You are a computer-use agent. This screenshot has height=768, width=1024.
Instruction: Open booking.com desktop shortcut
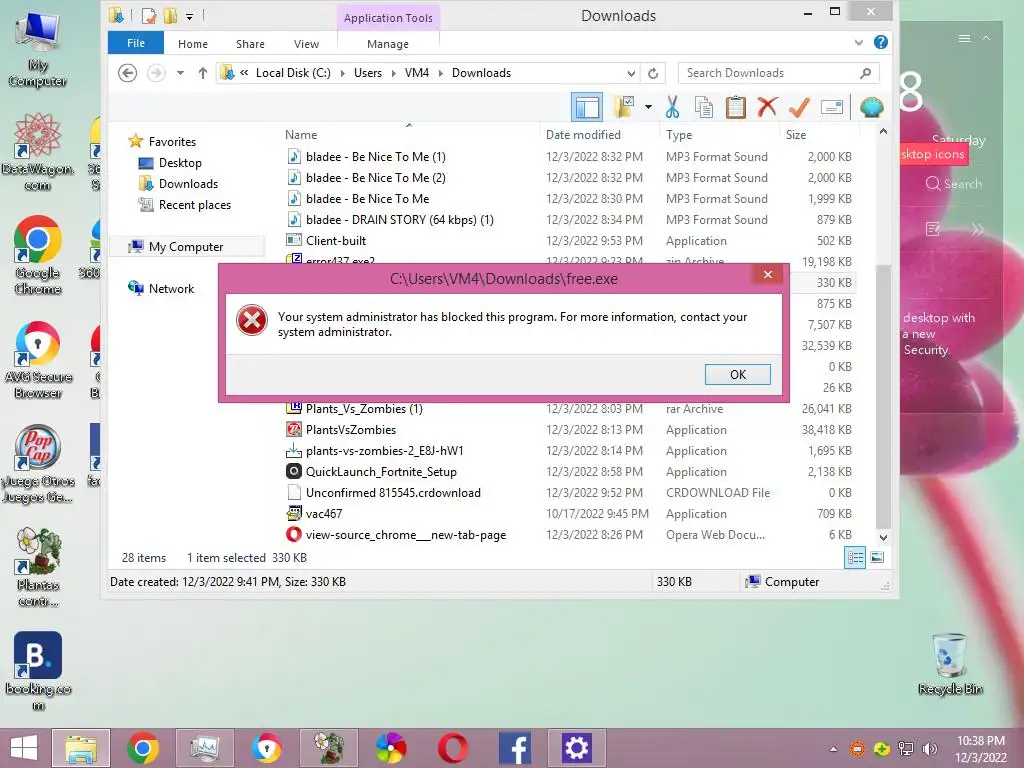point(38,670)
